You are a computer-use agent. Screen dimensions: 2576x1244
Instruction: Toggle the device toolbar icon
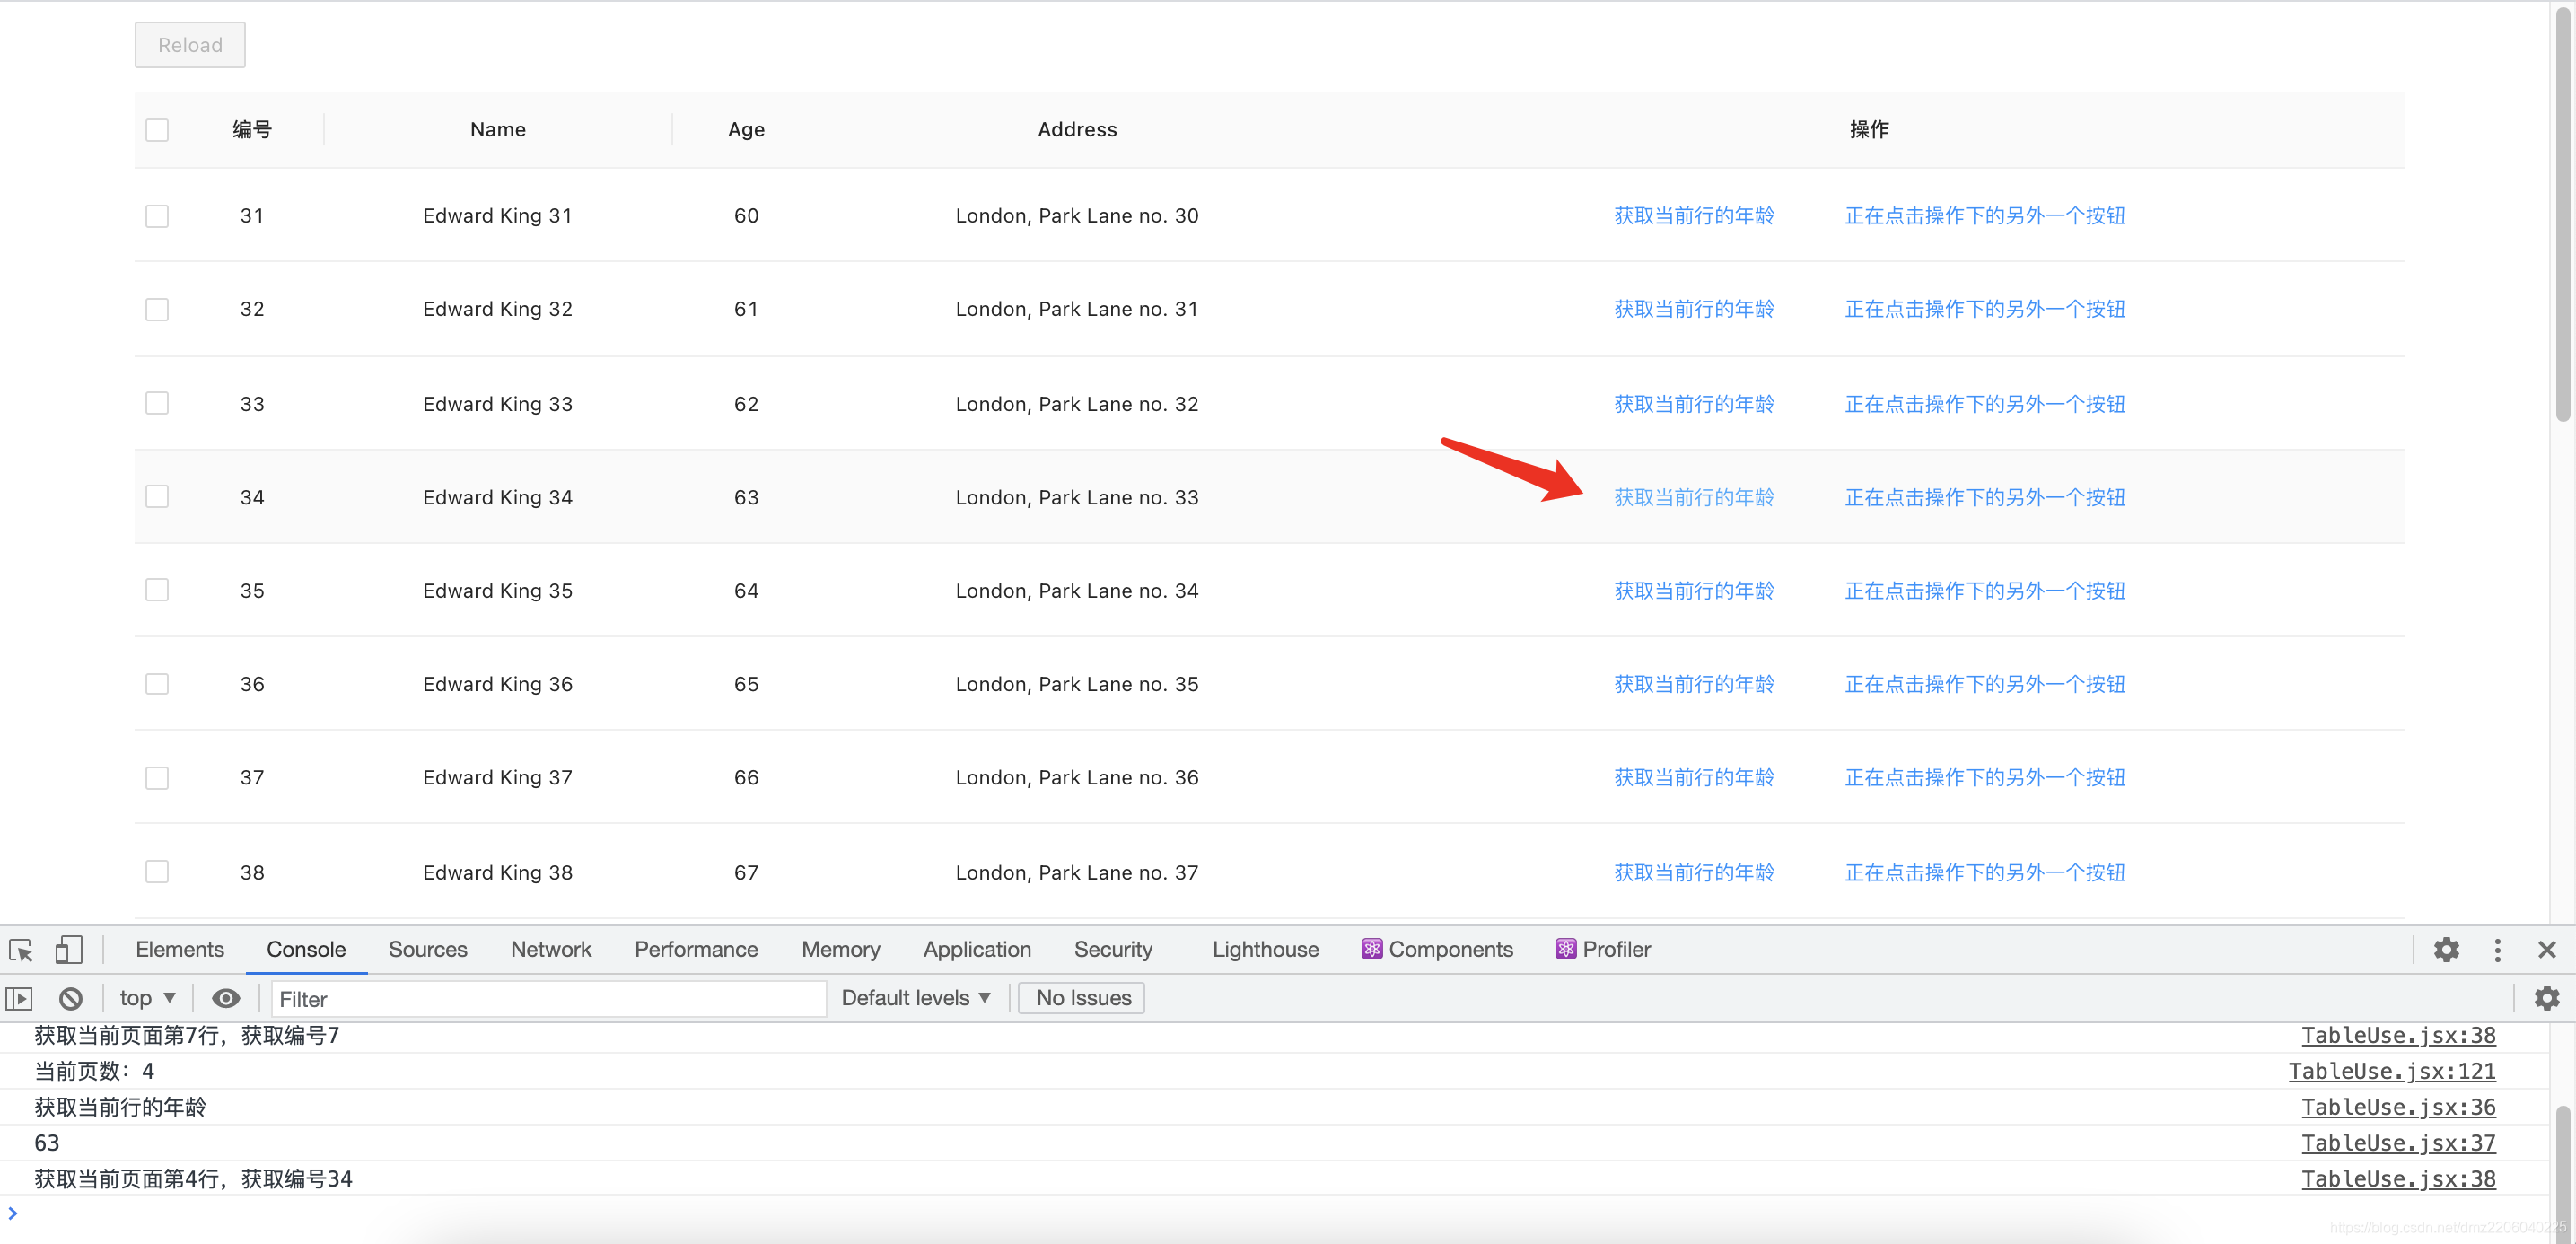pos(68,949)
